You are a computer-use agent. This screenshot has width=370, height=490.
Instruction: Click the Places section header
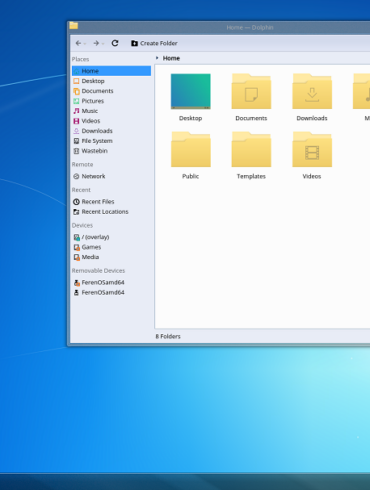80,59
